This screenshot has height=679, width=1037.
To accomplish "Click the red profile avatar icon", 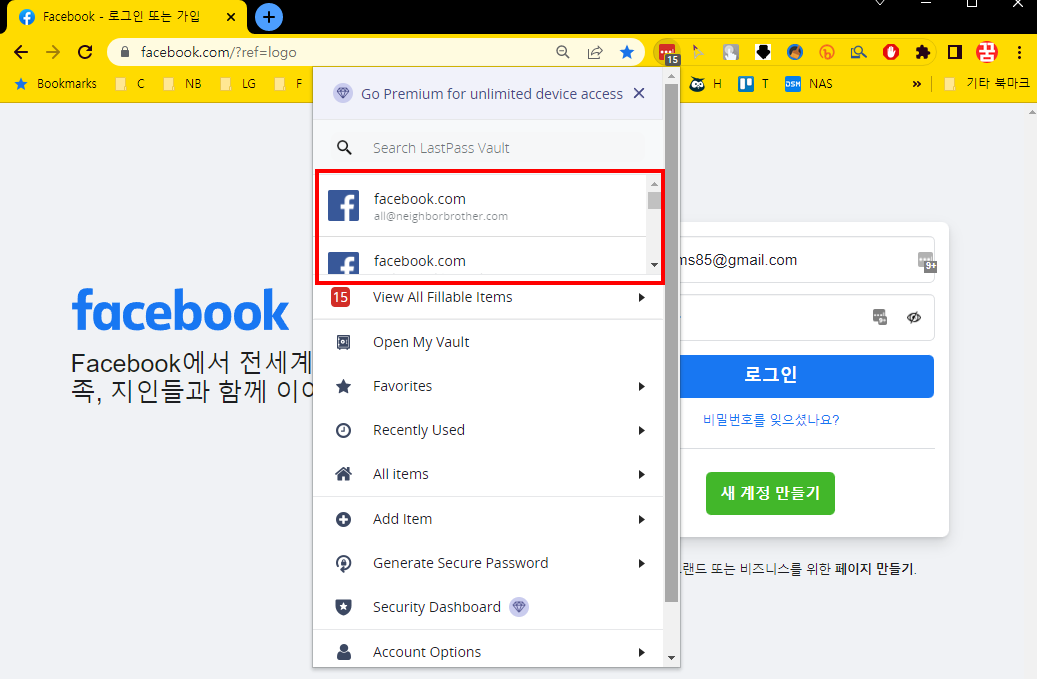I will [x=987, y=52].
